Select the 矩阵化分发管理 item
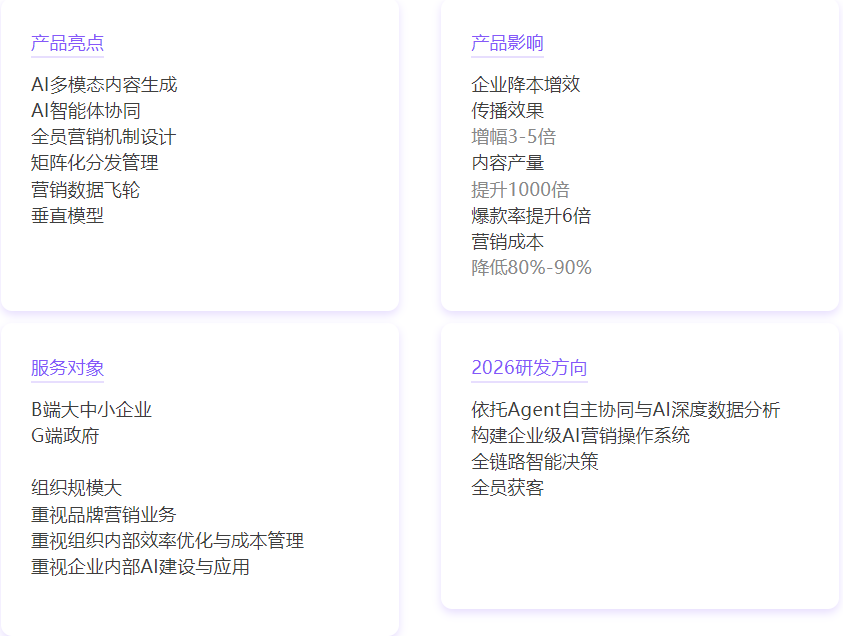 (94, 163)
